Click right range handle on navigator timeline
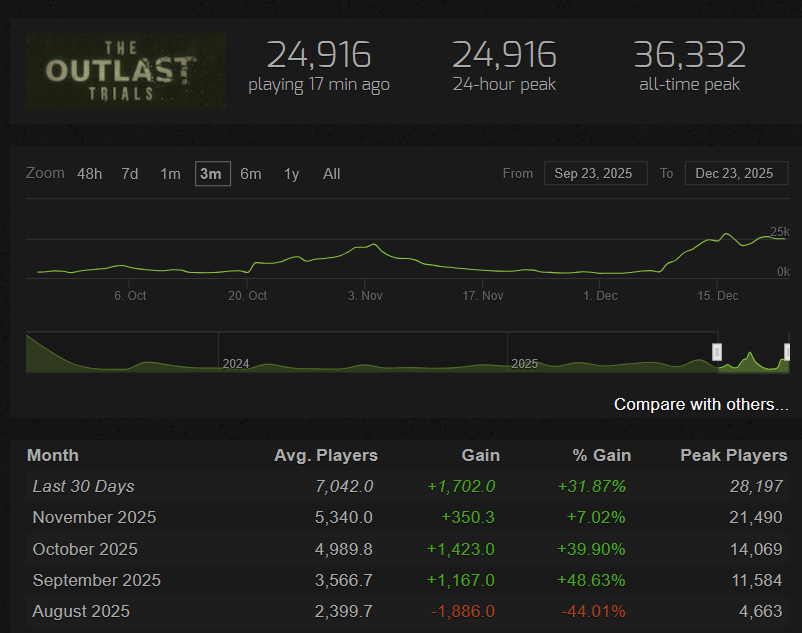 pos(787,352)
